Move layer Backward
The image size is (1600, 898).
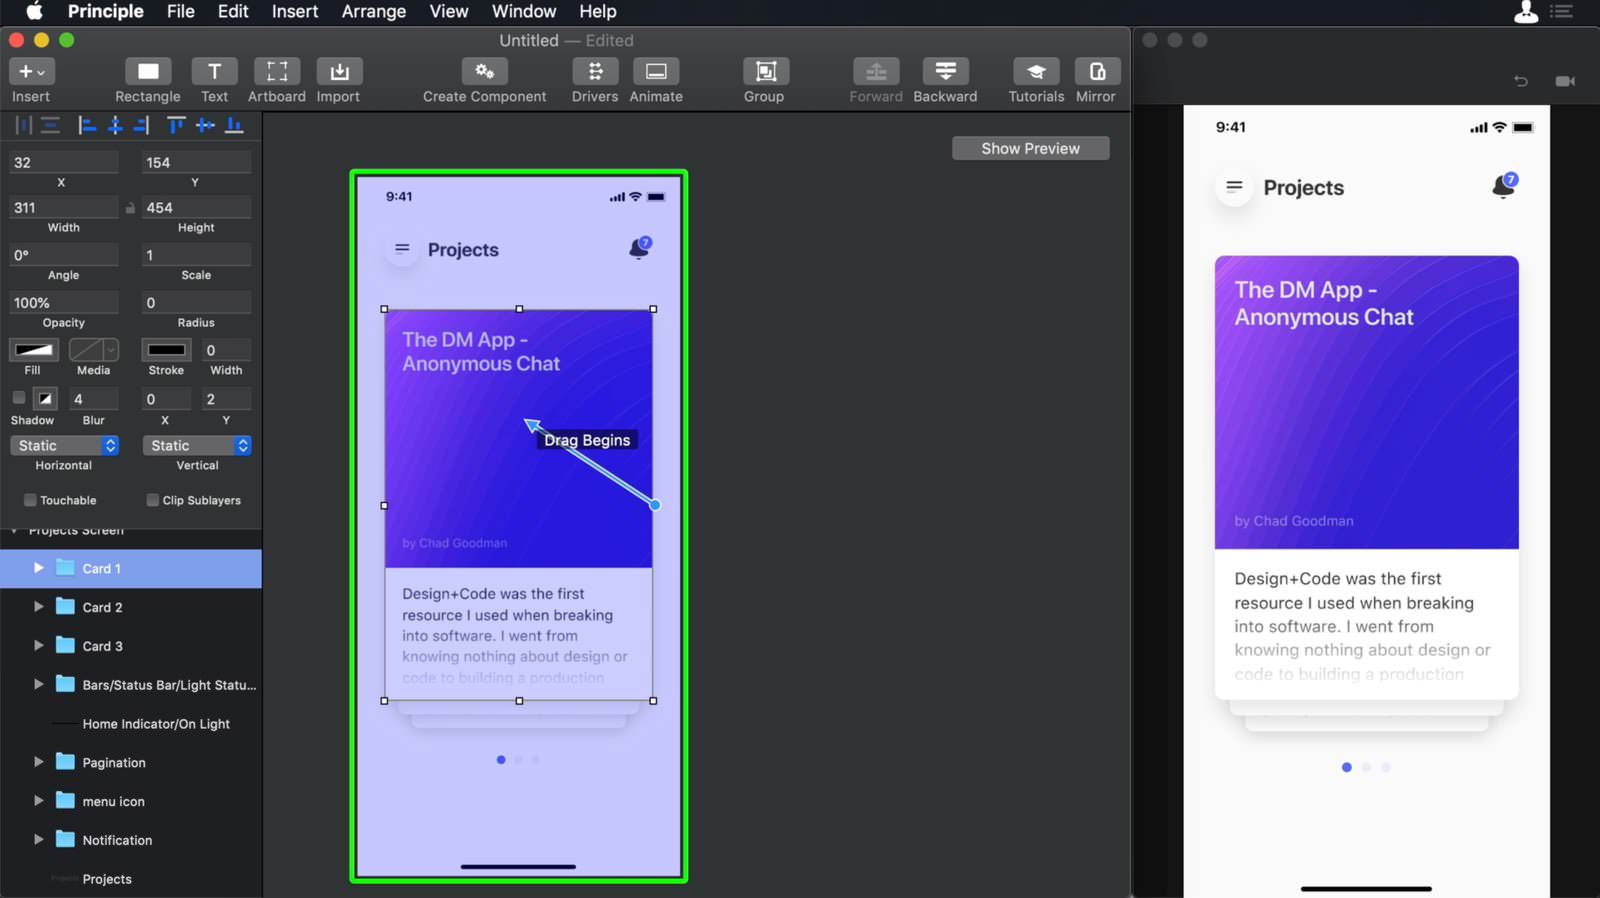pyautogui.click(x=945, y=72)
